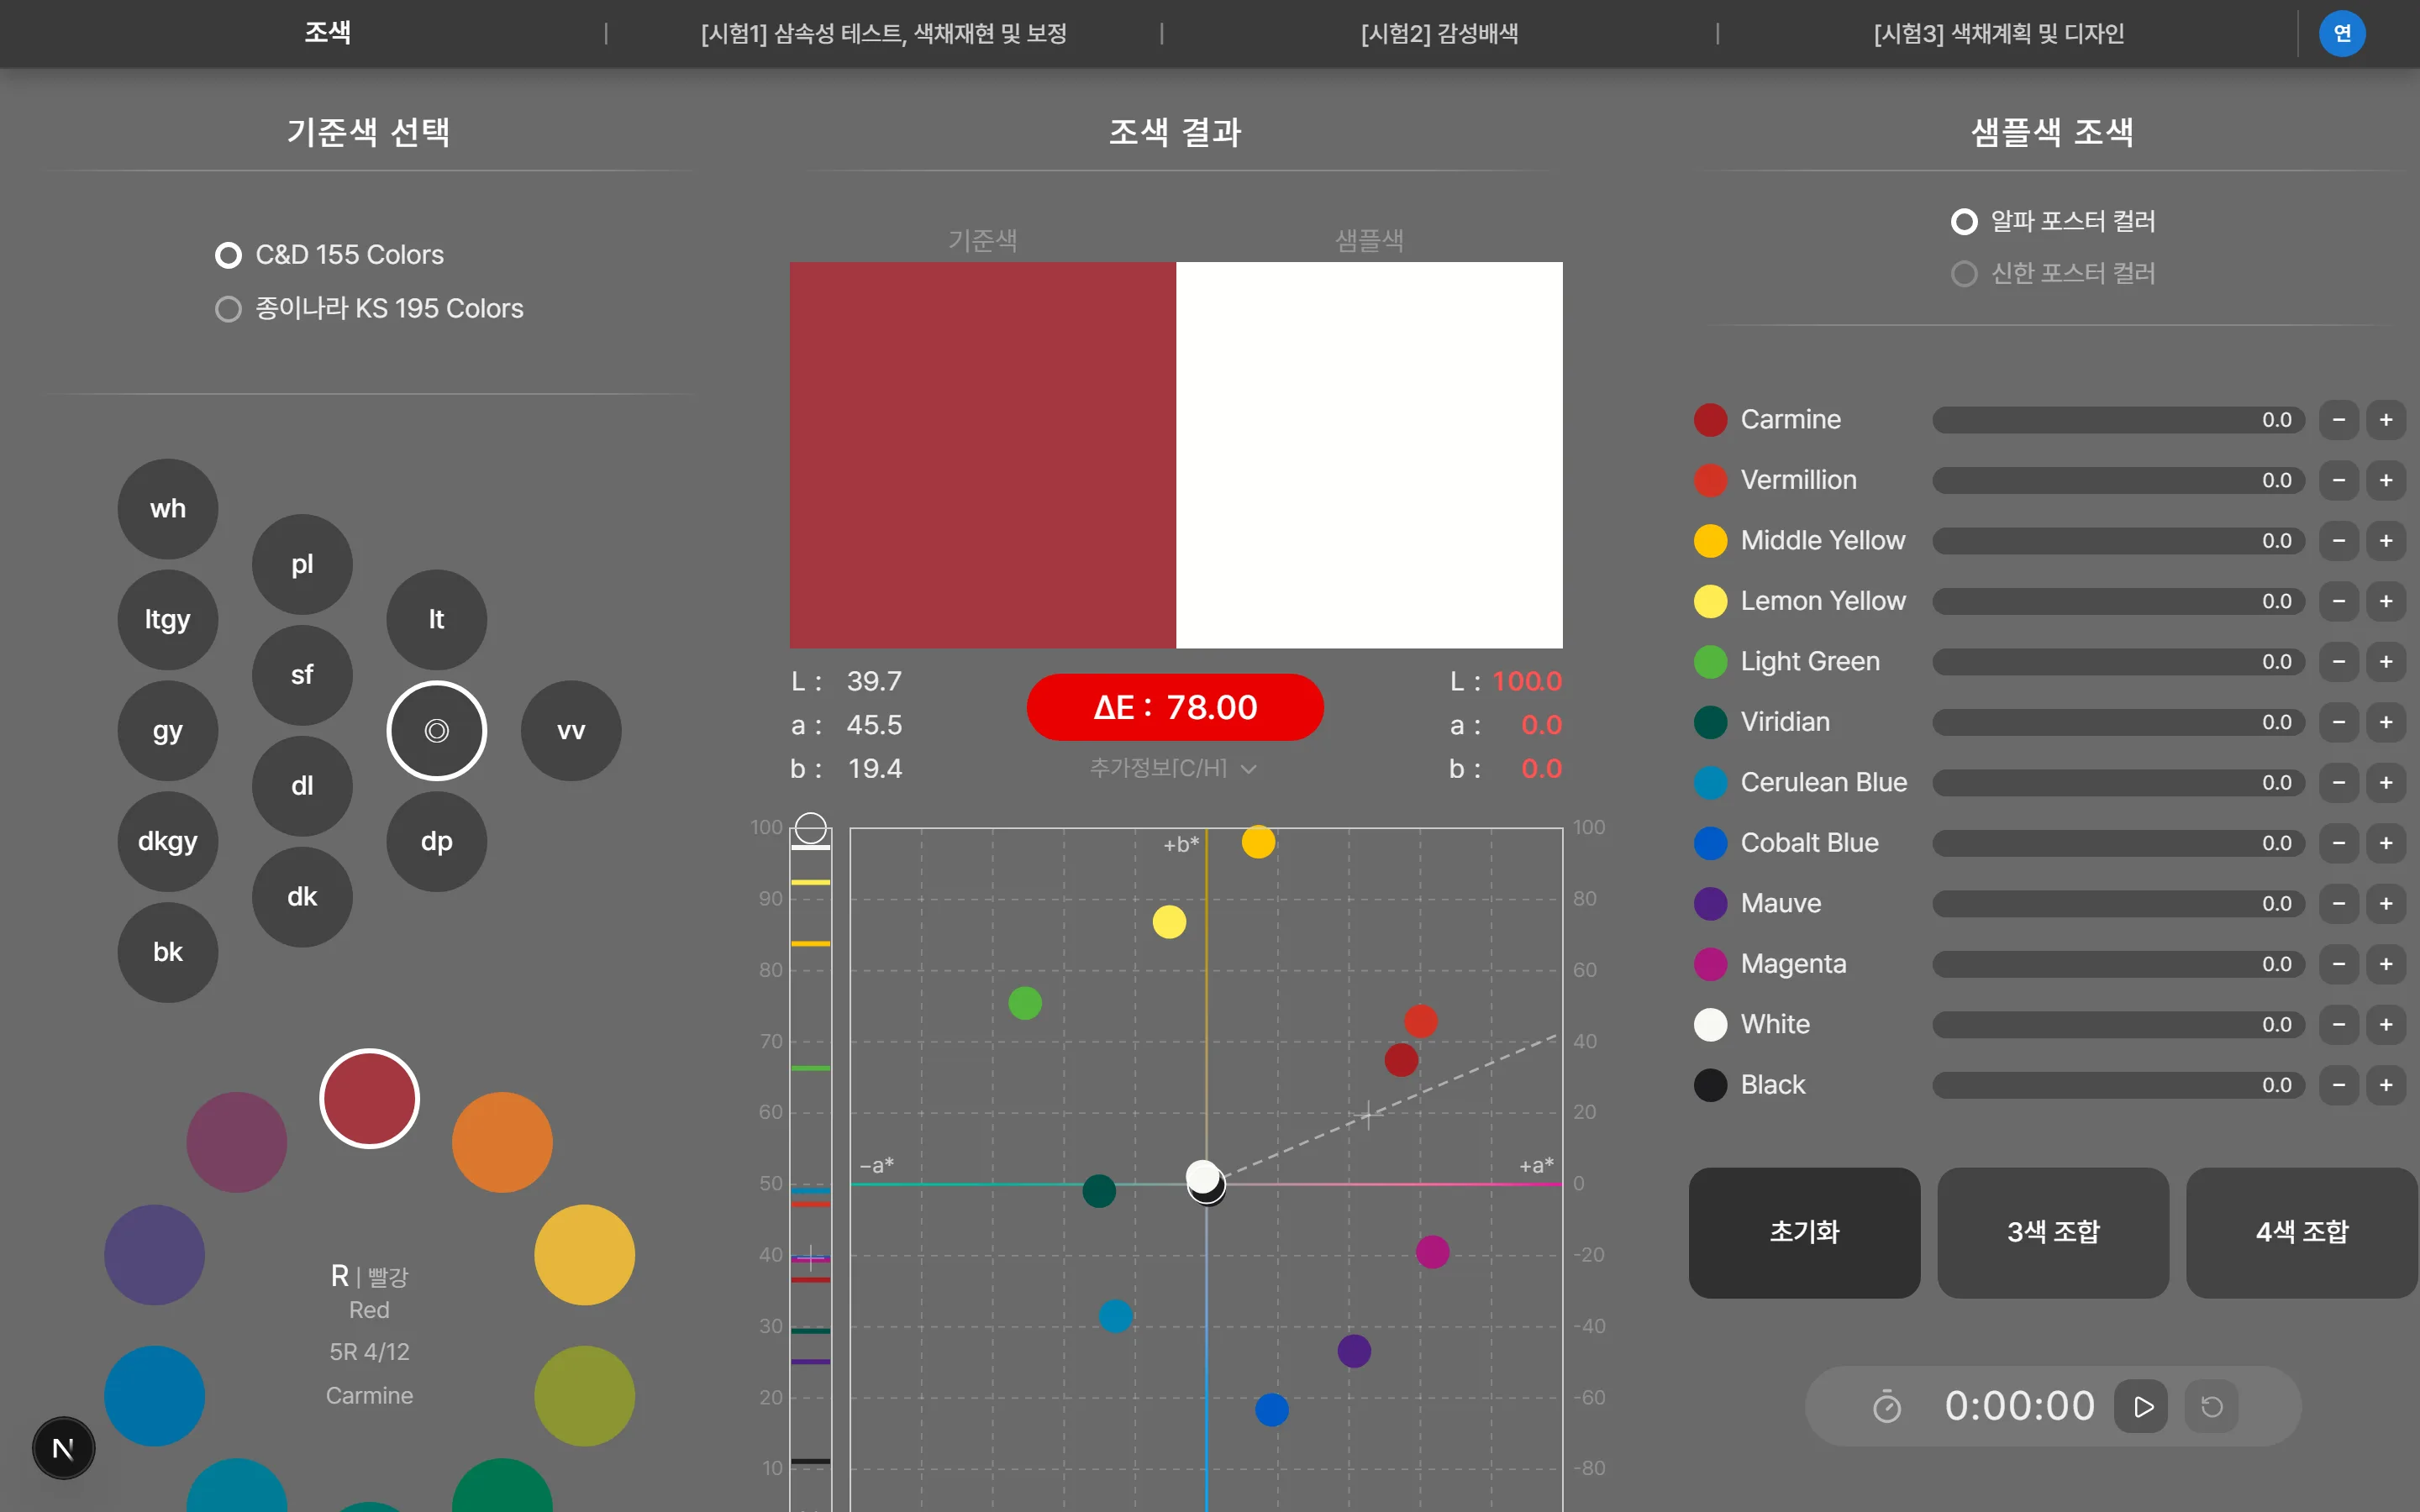Click the 3색 조합 button

(x=2053, y=1232)
